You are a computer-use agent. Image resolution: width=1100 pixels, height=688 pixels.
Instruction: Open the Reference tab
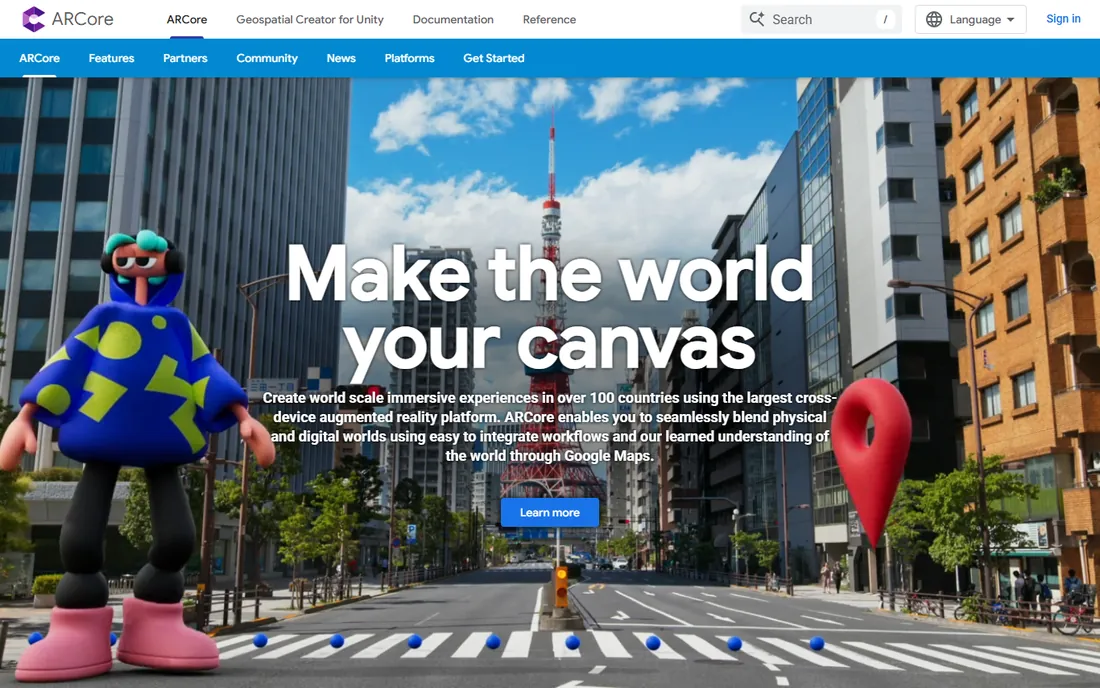pos(549,20)
